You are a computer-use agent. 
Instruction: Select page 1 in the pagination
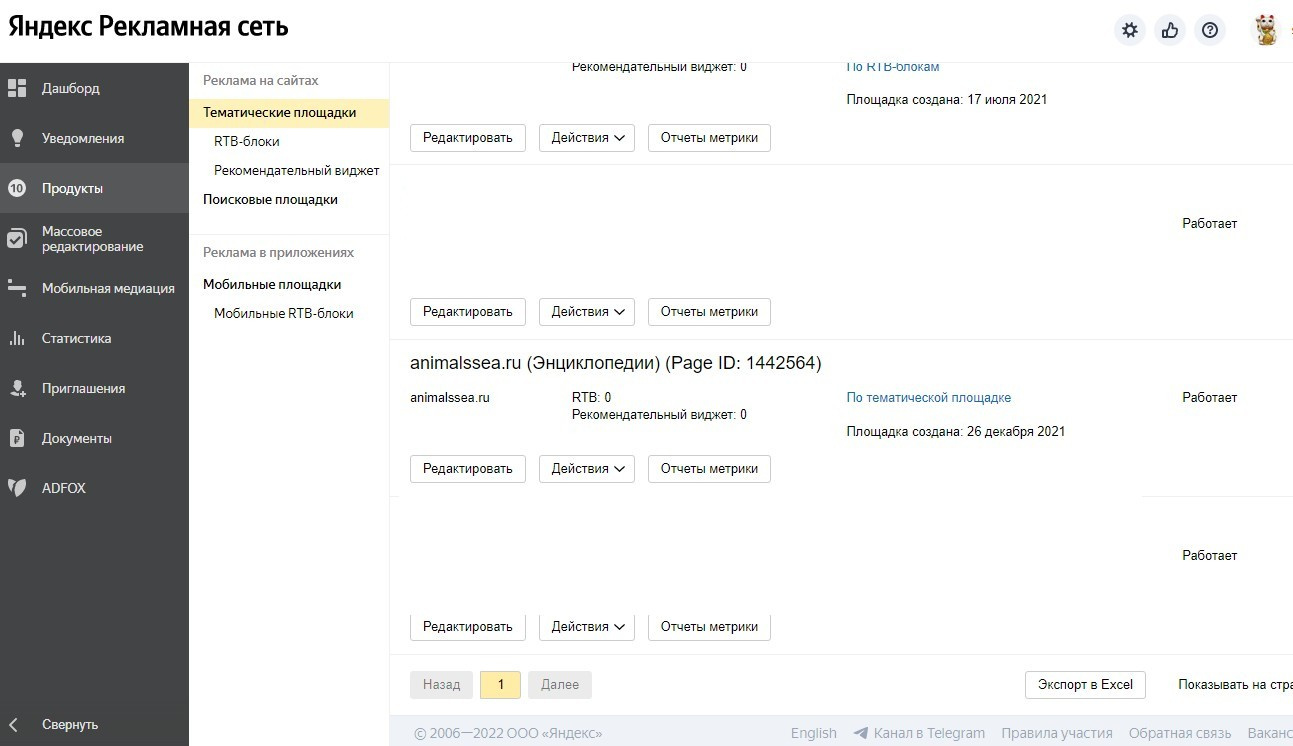[x=501, y=685]
